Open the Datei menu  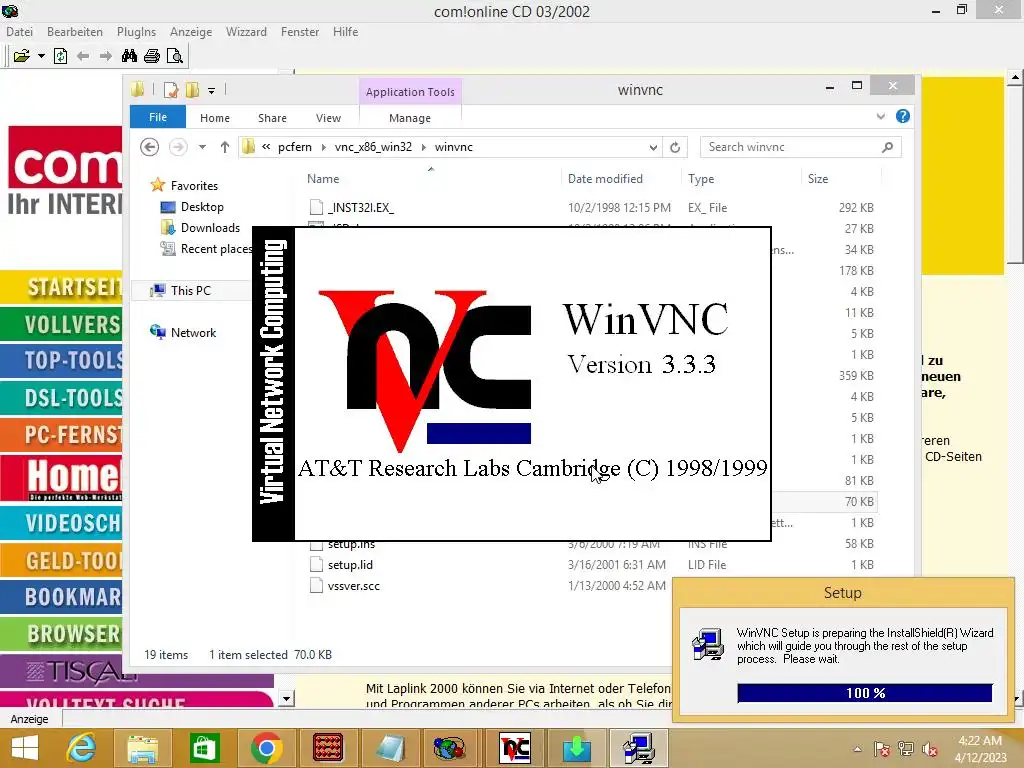click(x=20, y=31)
